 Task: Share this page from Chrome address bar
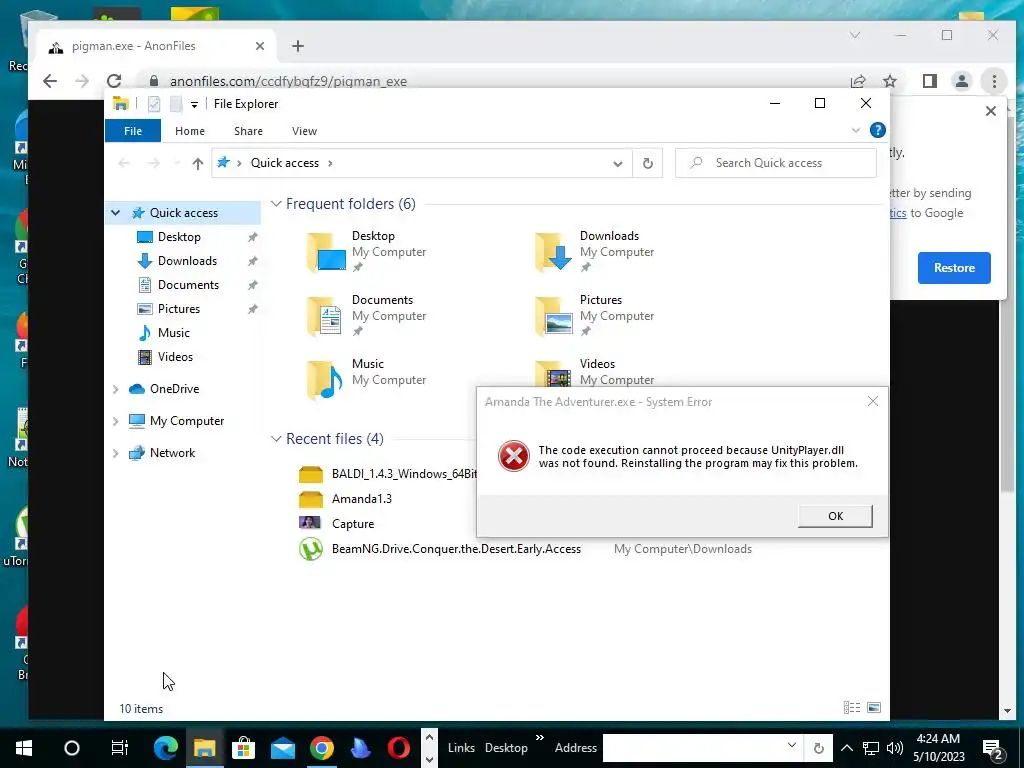pyautogui.click(x=857, y=81)
